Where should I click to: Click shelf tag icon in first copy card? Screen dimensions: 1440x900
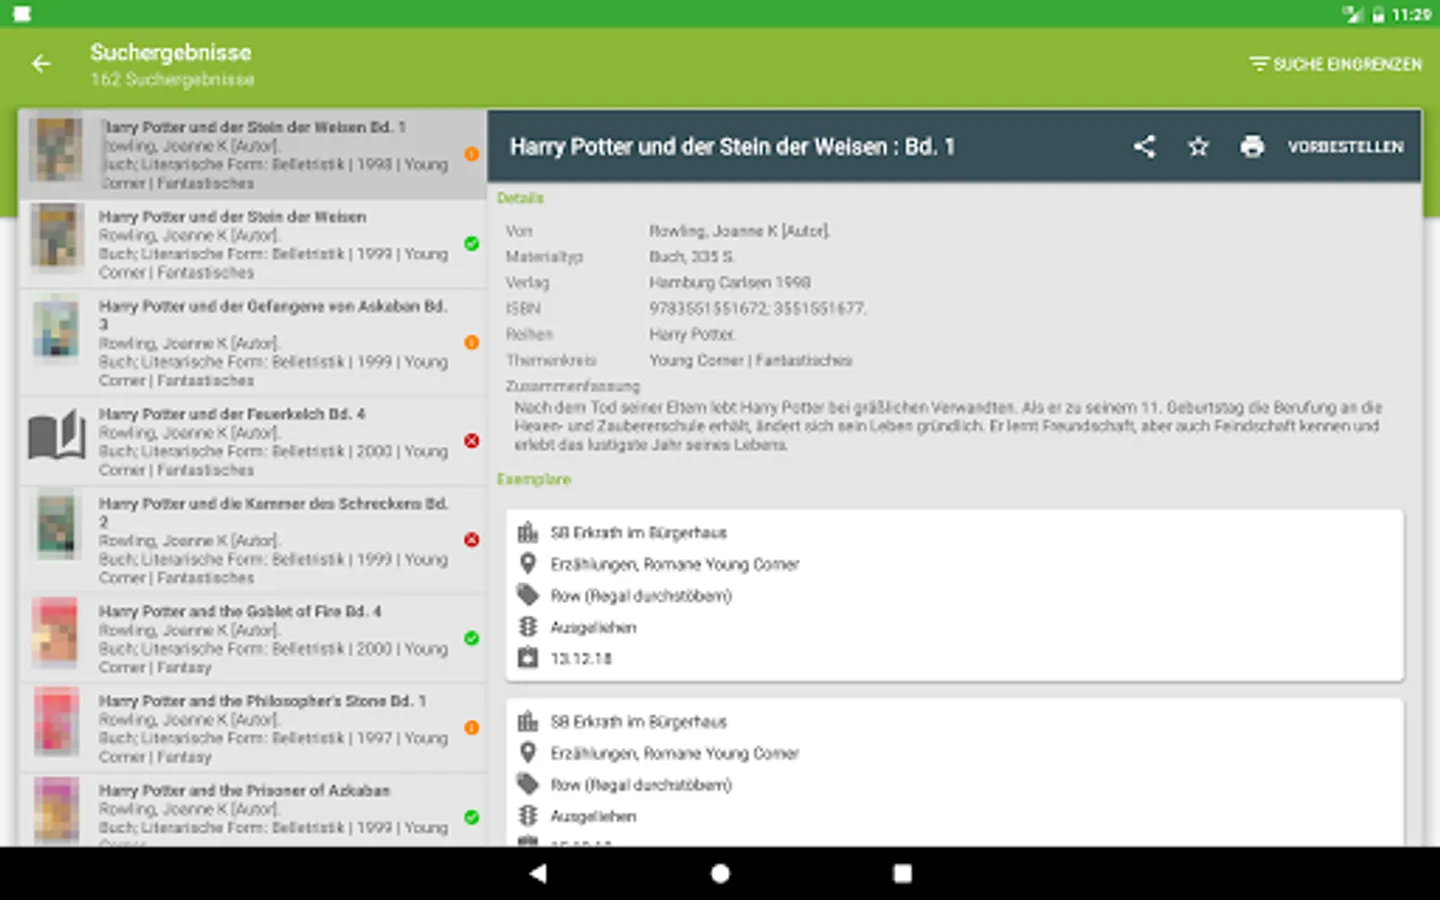[x=528, y=596]
